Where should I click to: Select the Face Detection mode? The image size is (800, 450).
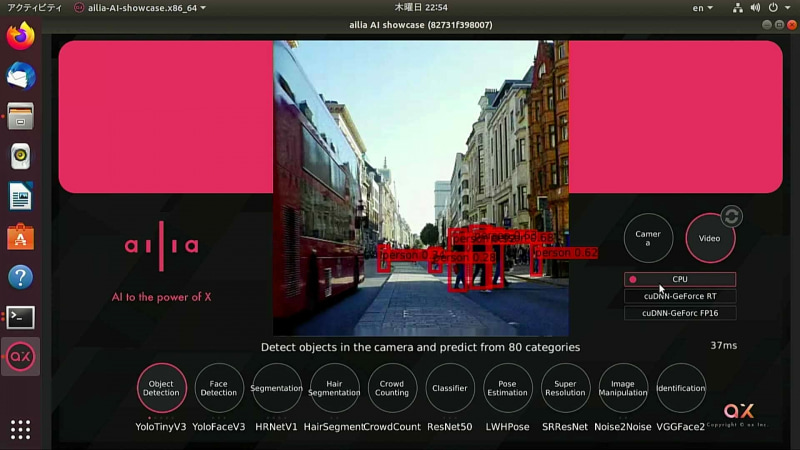click(x=219, y=388)
